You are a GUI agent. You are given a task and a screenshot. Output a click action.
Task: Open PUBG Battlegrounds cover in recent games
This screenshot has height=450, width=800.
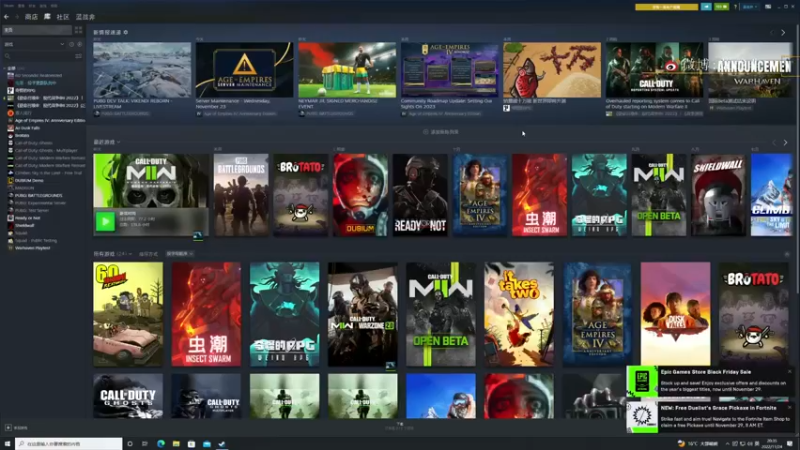point(241,195)
